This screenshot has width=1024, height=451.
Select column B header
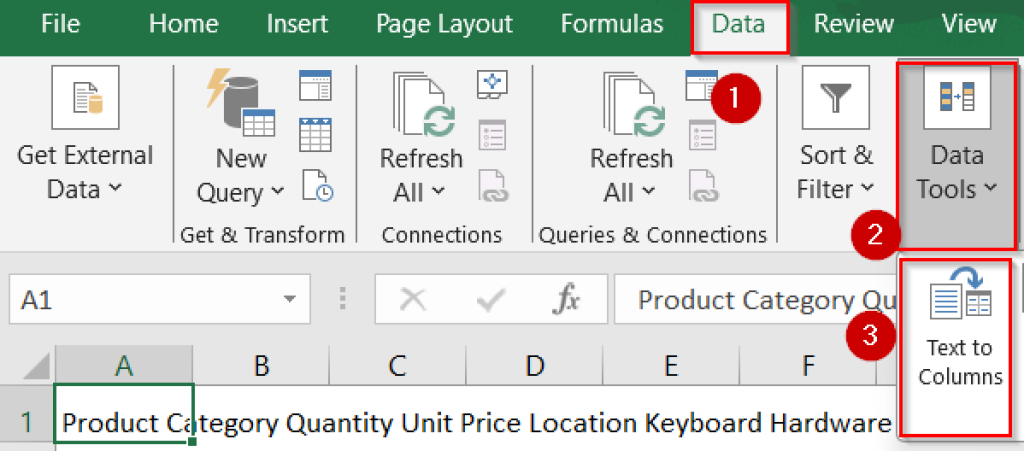(x=261, y=365)
